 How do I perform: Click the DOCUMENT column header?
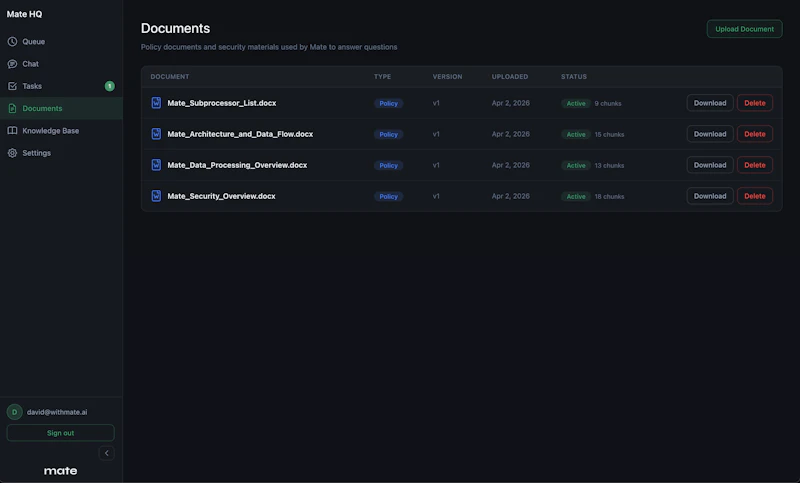[x=170, y=77]
